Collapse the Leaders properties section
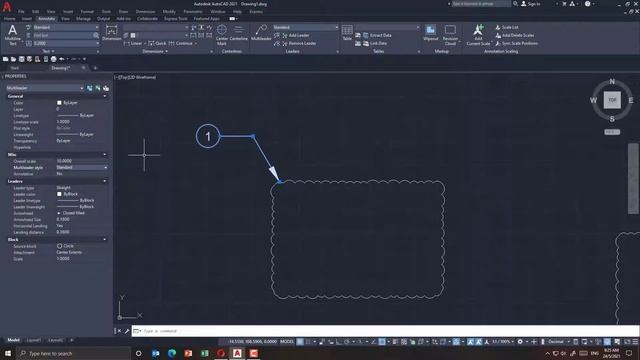The height and width of the screenshot is (360, 640). point(105,181)
